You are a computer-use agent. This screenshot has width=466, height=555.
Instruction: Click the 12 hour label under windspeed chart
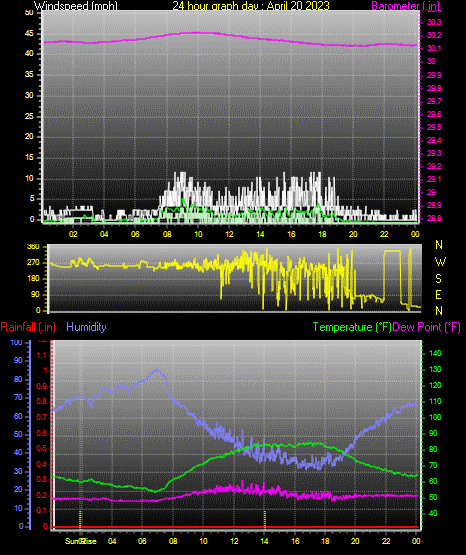tap(229, 234)
